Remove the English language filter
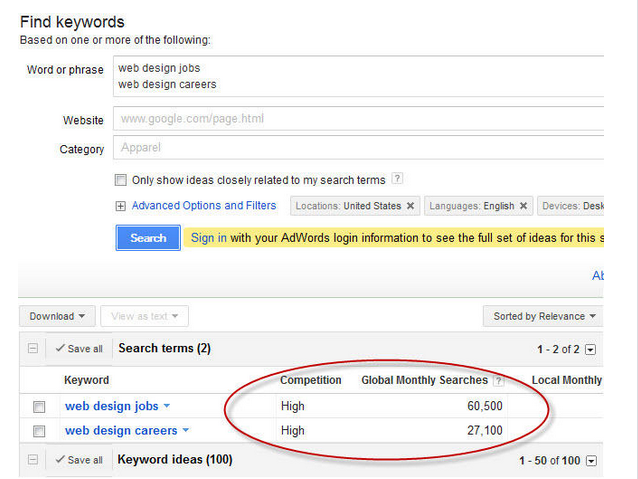Screen dimensions: 638x479 click(x=522, y=206)
